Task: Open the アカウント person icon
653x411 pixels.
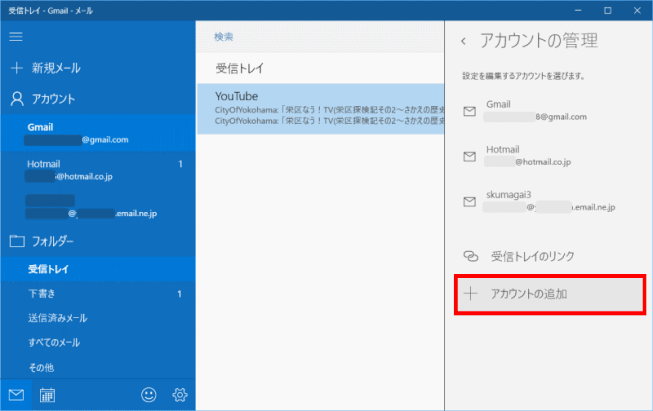Action: [x=17, y=99]
